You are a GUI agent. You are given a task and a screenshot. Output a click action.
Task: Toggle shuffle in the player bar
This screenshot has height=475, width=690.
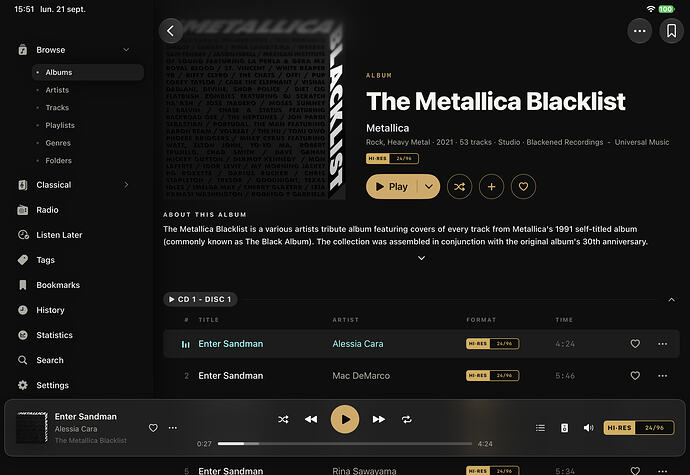[283, 420]
